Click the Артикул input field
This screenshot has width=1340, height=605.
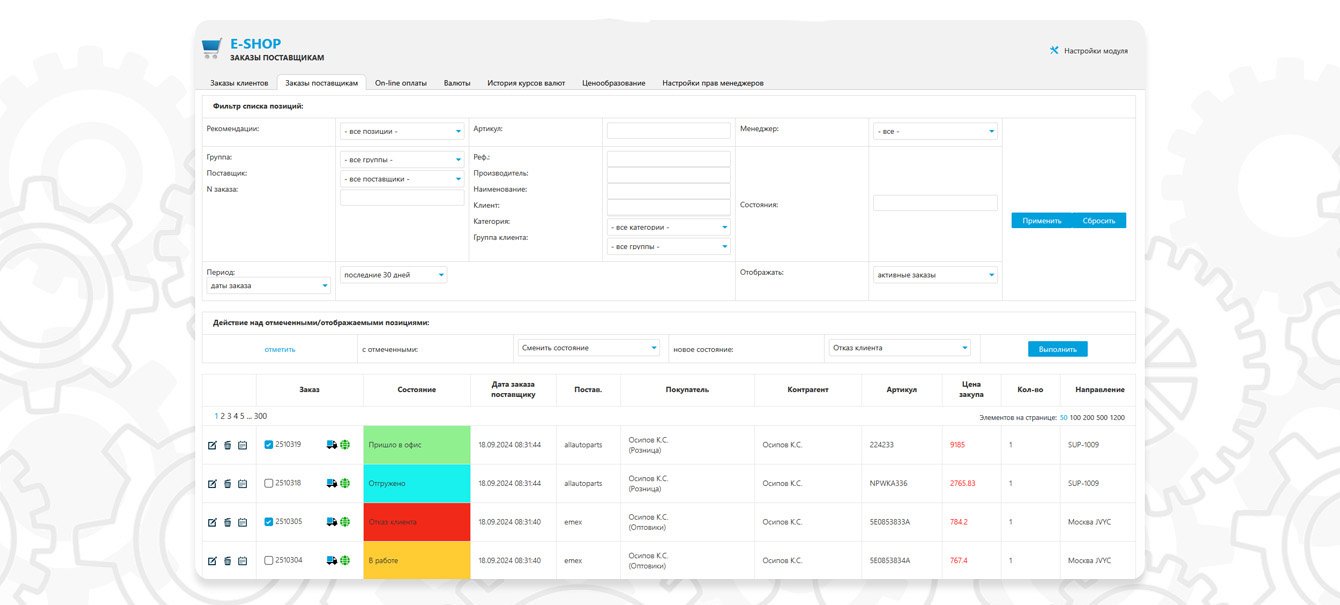tap(669, 131)
